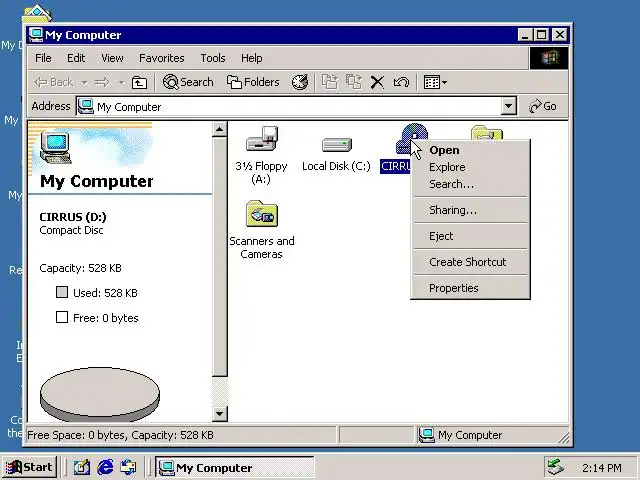Open the Tools menu
The image size is (640, 480).
213,58
